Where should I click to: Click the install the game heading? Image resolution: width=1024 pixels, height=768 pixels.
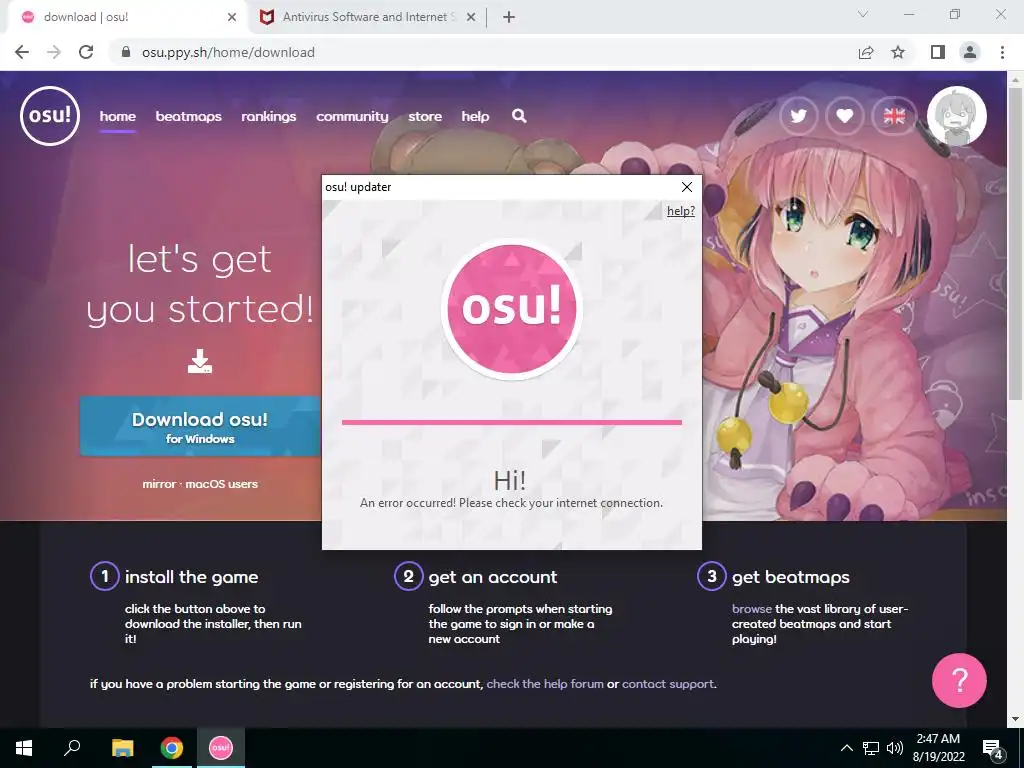(191, 577)
